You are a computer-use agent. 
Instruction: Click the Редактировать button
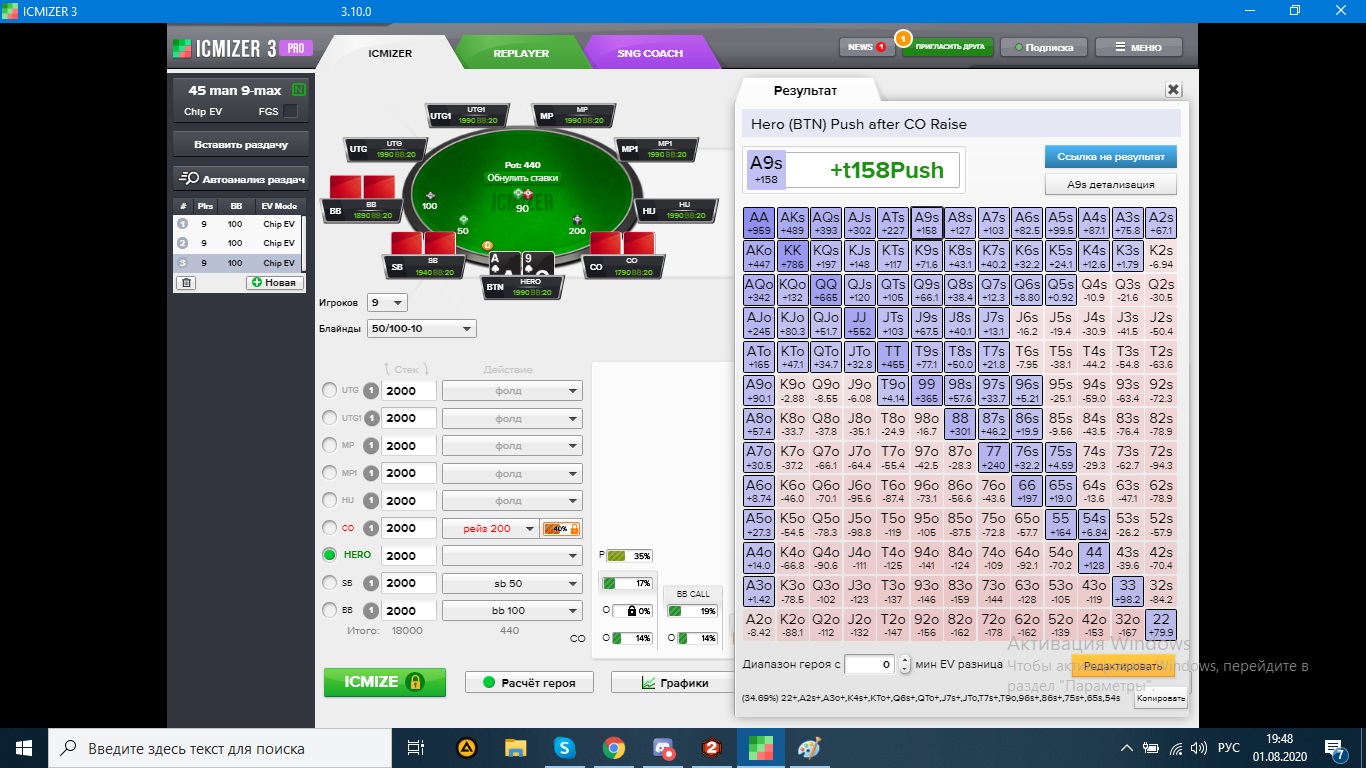pyautogui.click(x=1123, y=666)
